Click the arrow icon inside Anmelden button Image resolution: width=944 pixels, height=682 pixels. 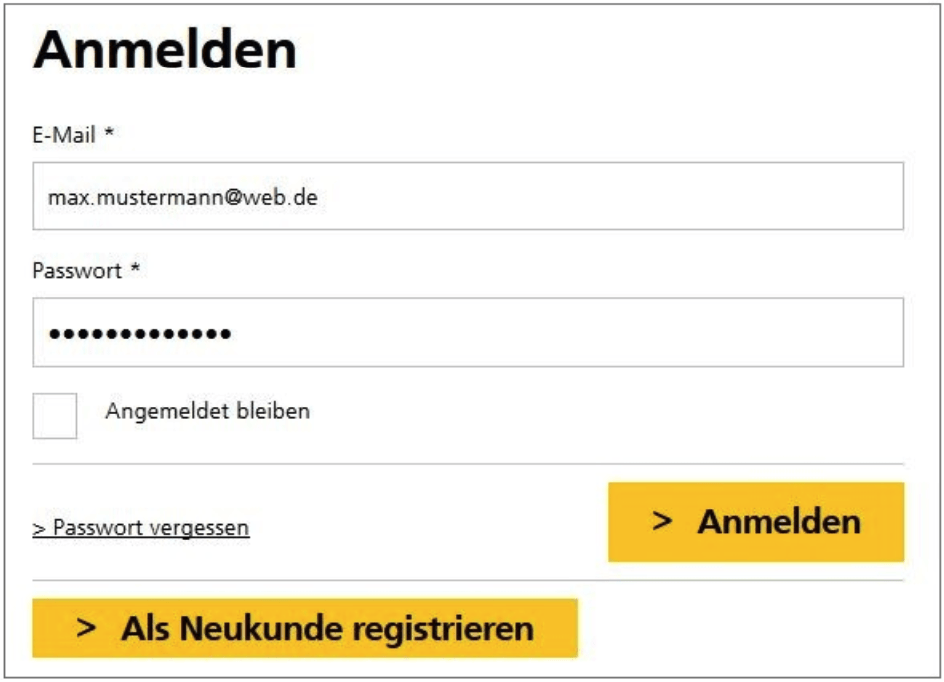[662, 521]
